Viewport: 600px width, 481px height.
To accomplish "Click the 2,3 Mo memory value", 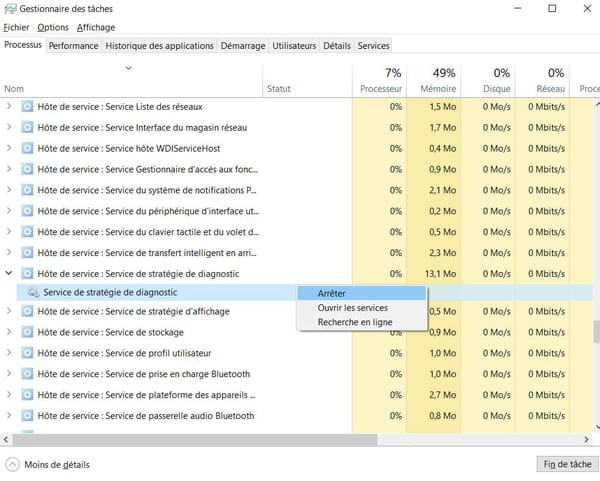I will (x=442, y=253).
